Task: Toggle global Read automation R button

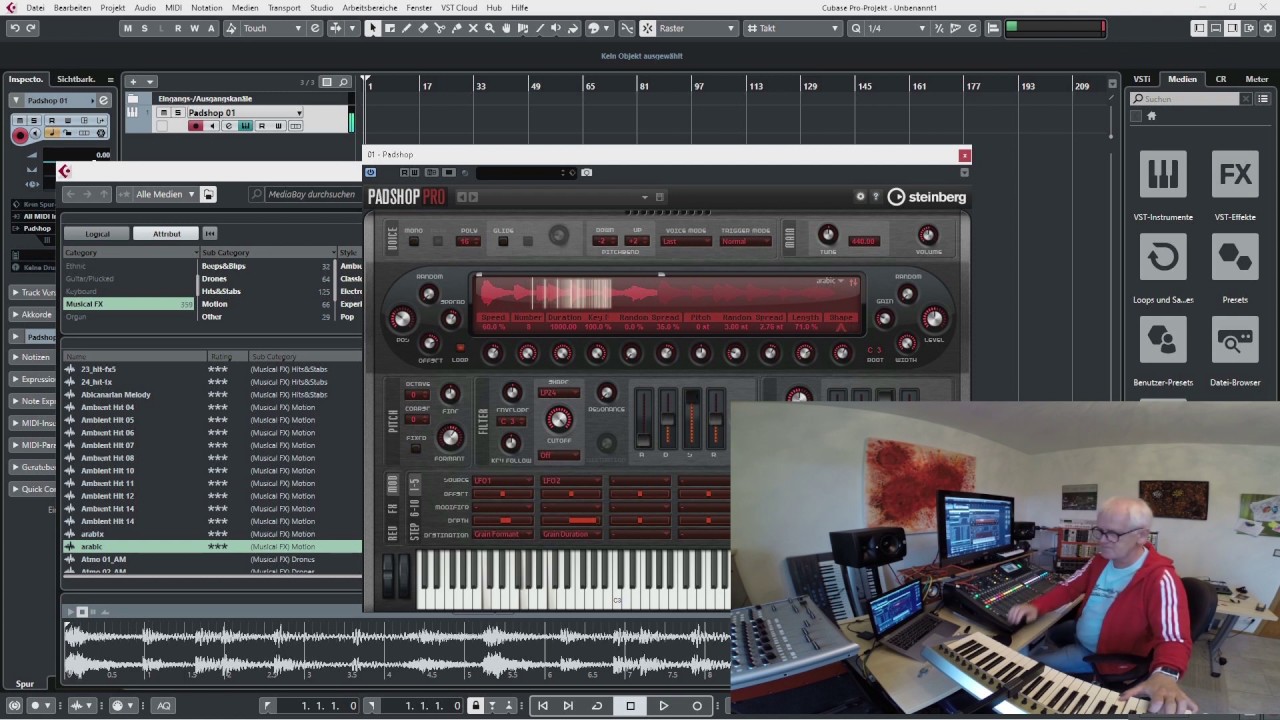Action: [178, 28]
